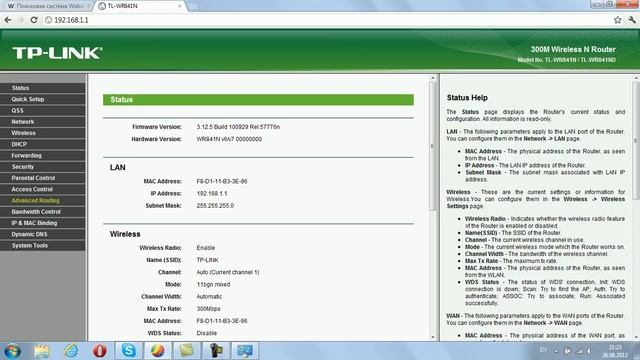640x360 pixels.
Task: Show hidden system tray icons
Action: pyautogui.click(x=556, y=351)
